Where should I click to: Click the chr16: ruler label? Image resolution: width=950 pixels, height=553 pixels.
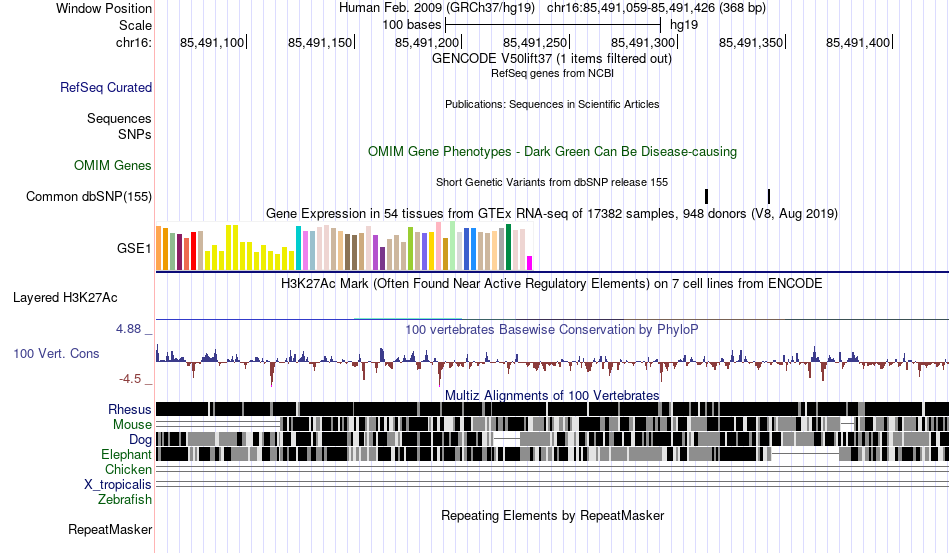134,42
